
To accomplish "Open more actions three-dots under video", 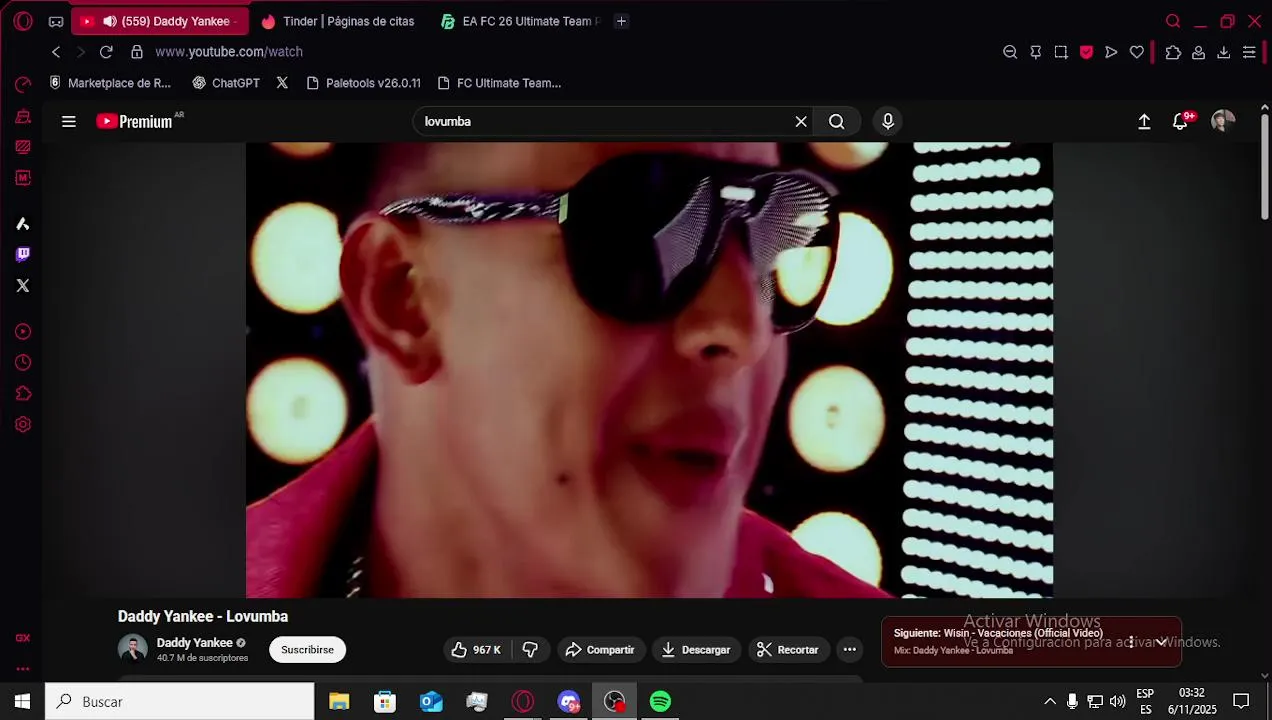I will (849, 650).
